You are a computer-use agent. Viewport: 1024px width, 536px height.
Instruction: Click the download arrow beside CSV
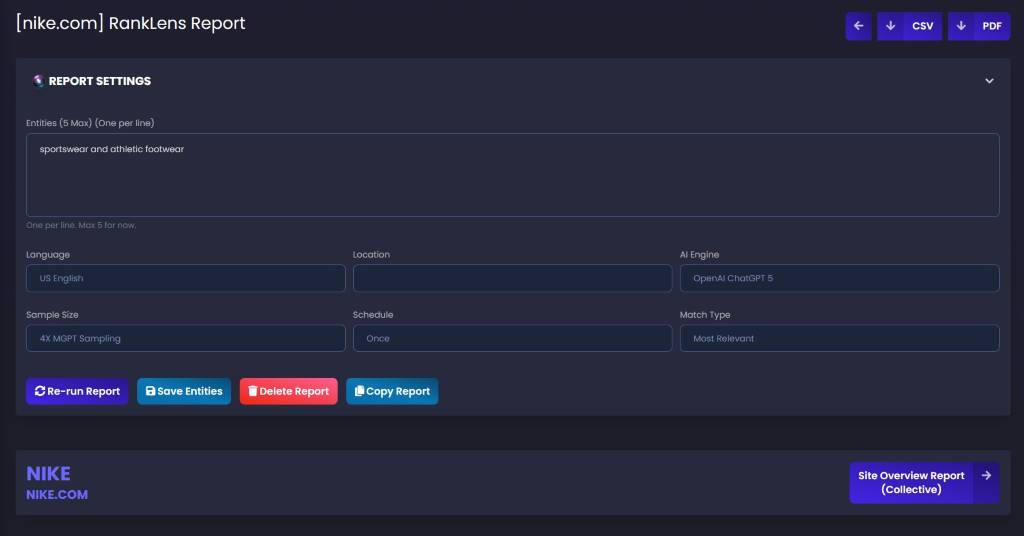pos(890,26)
